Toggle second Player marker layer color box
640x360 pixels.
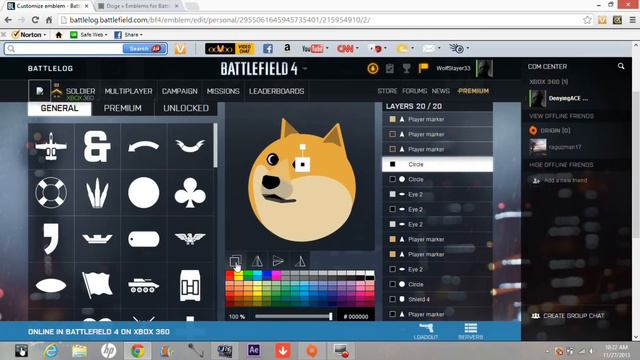[392, 134]
